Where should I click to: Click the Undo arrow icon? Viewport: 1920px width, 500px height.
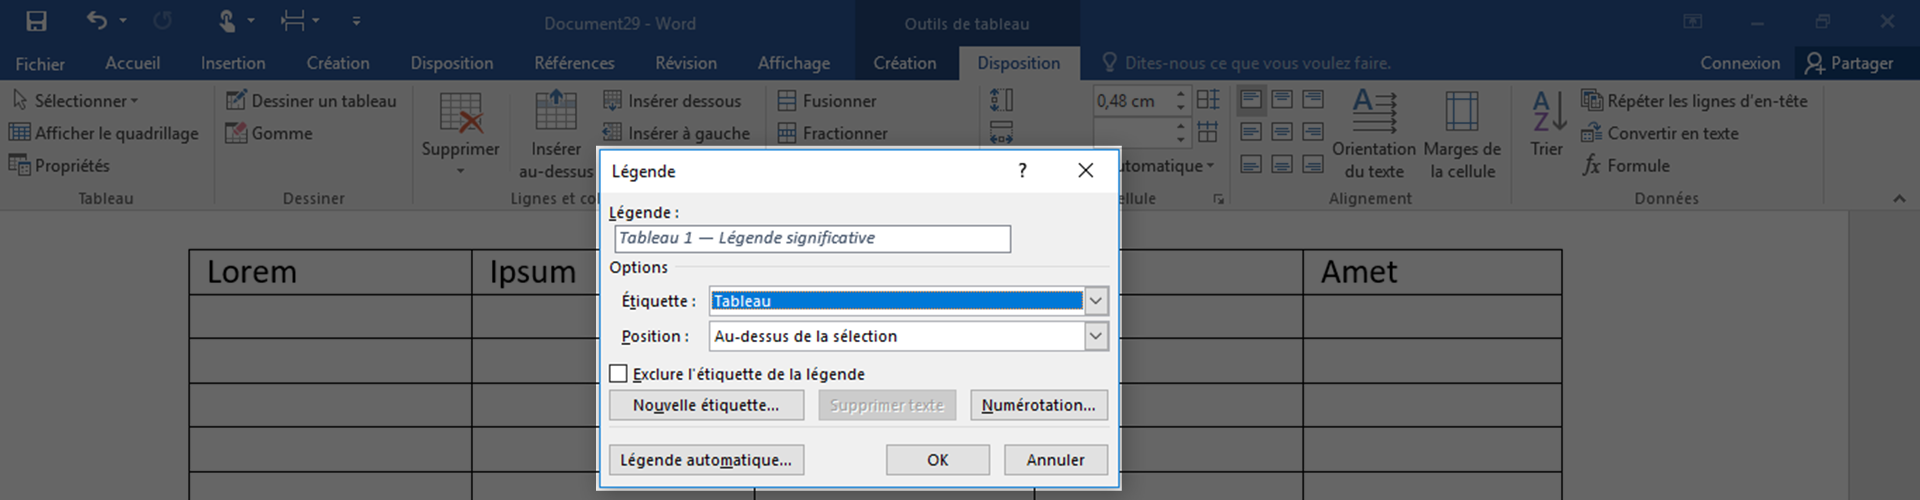[x=97, y=20]
